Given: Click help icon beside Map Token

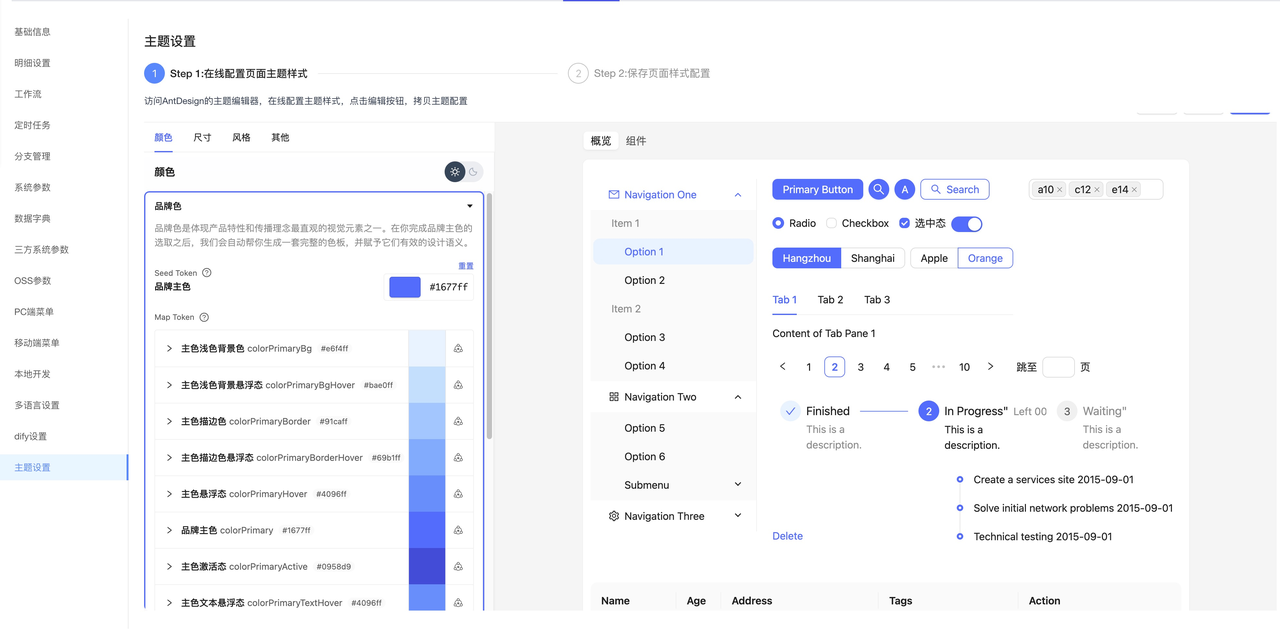Looking at the screenshot, I should coord(204,318).
